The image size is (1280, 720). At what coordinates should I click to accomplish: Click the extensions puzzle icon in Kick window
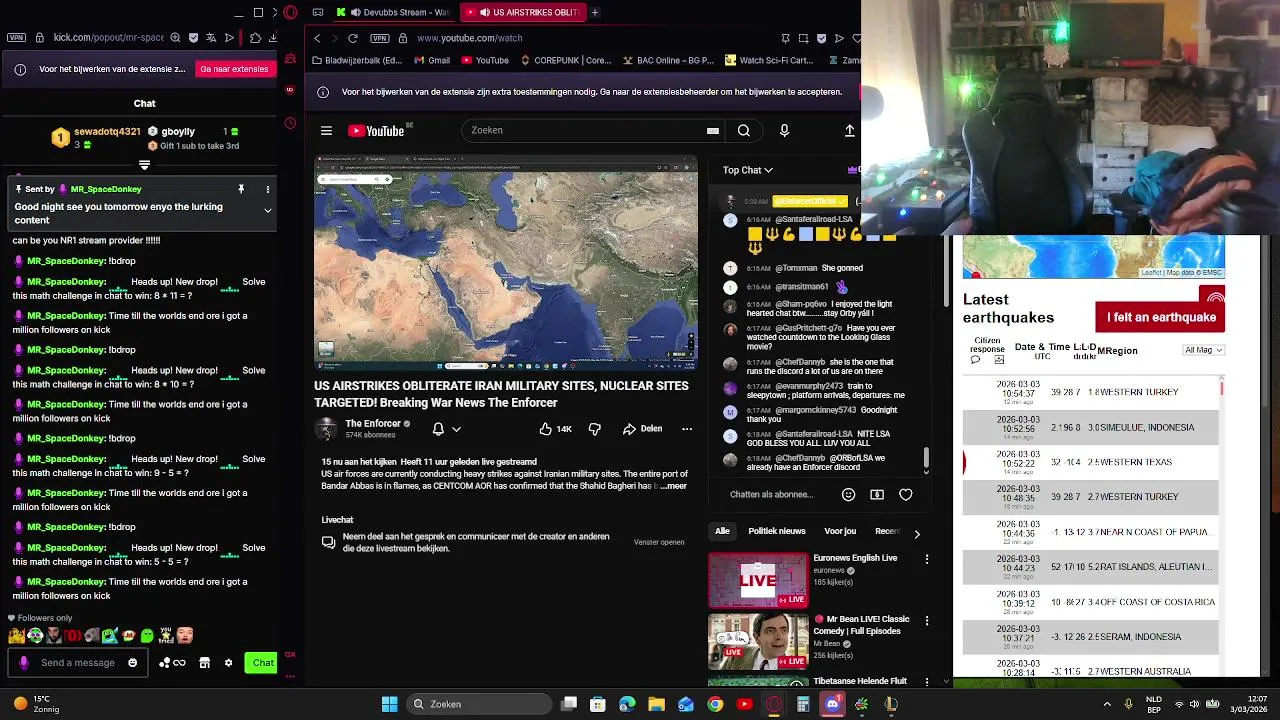pyautogui.click(x=255, y=38)
